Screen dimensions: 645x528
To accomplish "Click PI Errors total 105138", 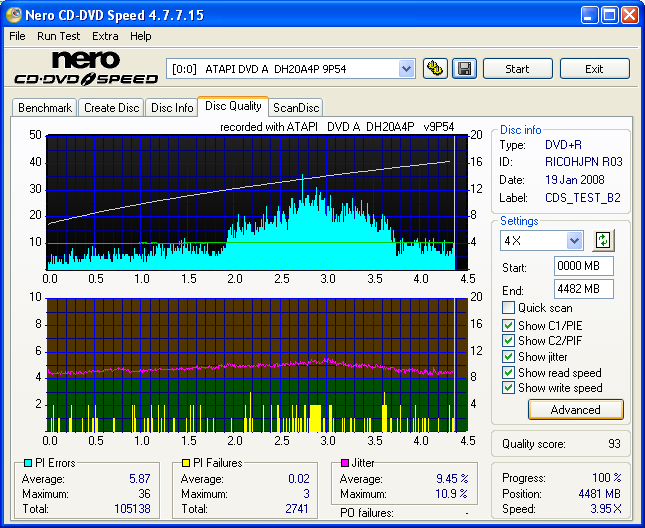I will point(132,509).
